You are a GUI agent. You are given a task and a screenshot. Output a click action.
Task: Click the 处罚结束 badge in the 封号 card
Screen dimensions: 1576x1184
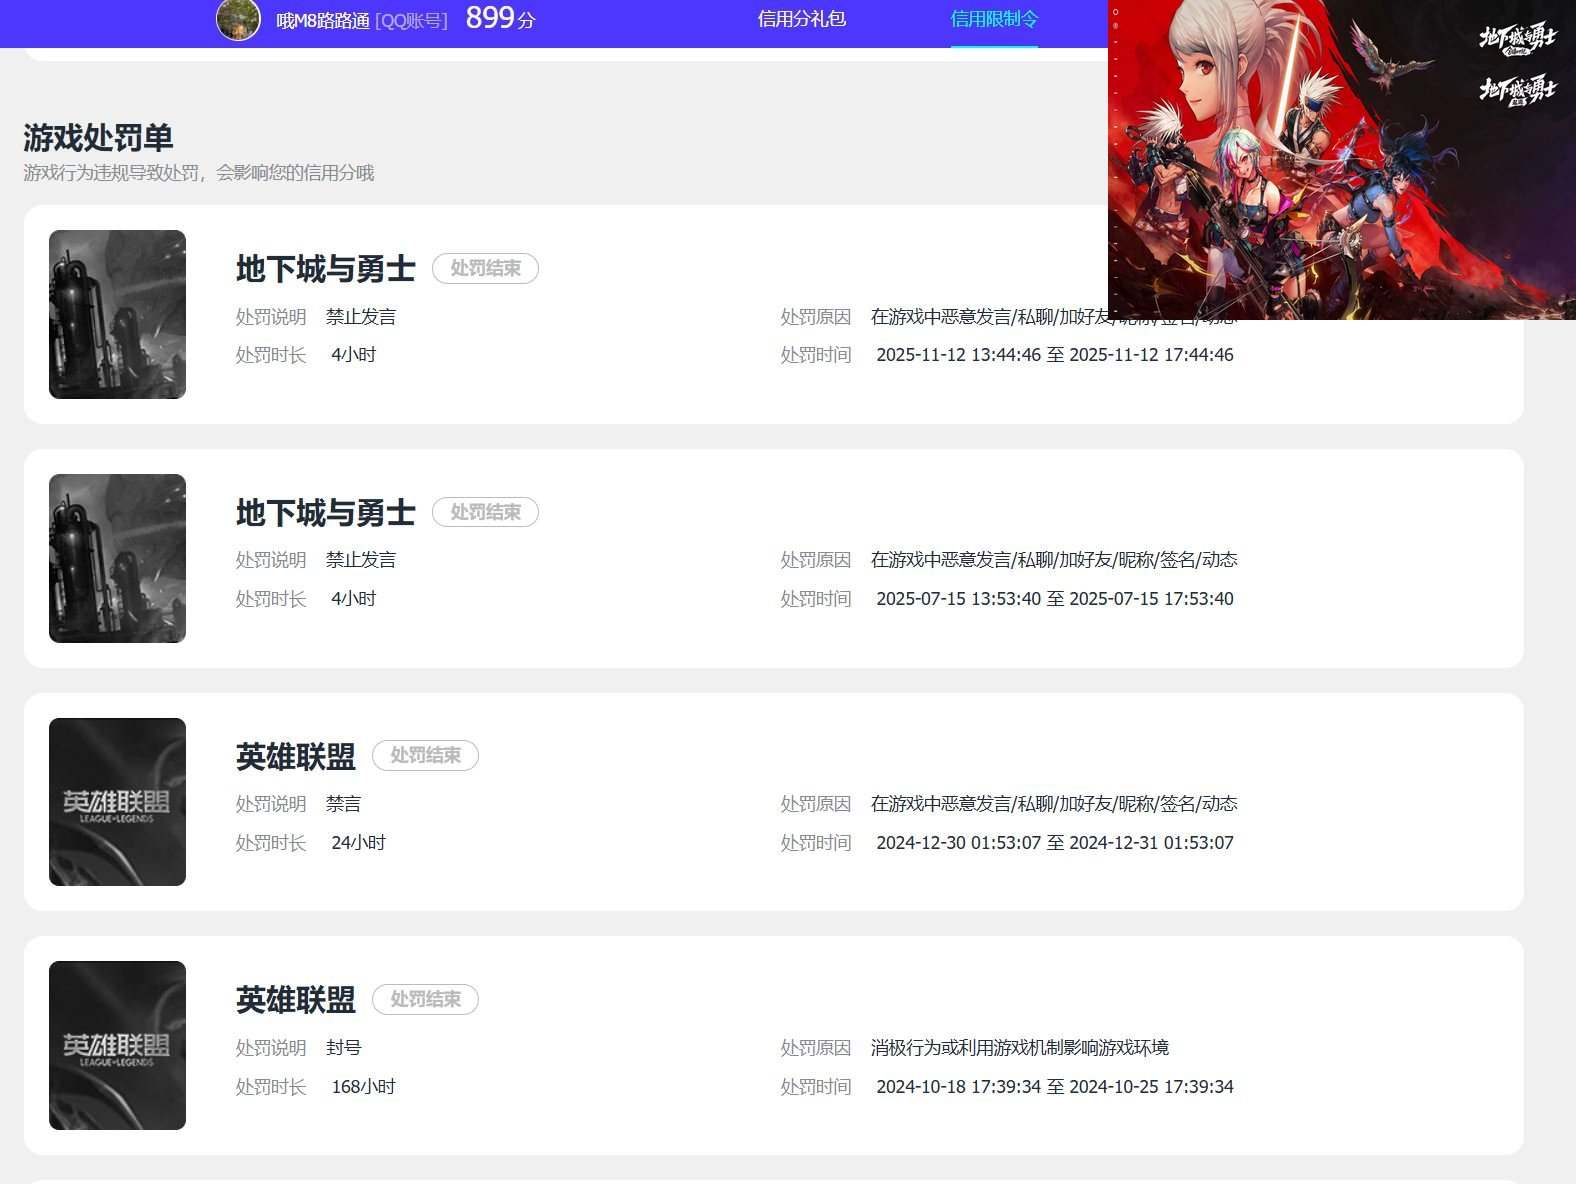(x=425, y=999)
